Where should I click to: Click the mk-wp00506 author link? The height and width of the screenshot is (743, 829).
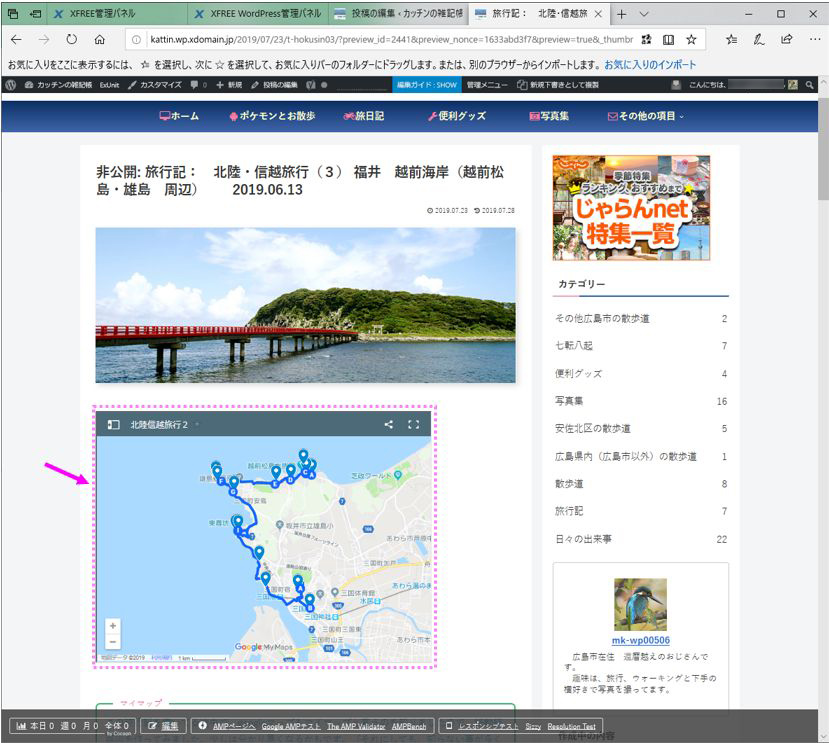pyautogui.click(x=641, y=640)
